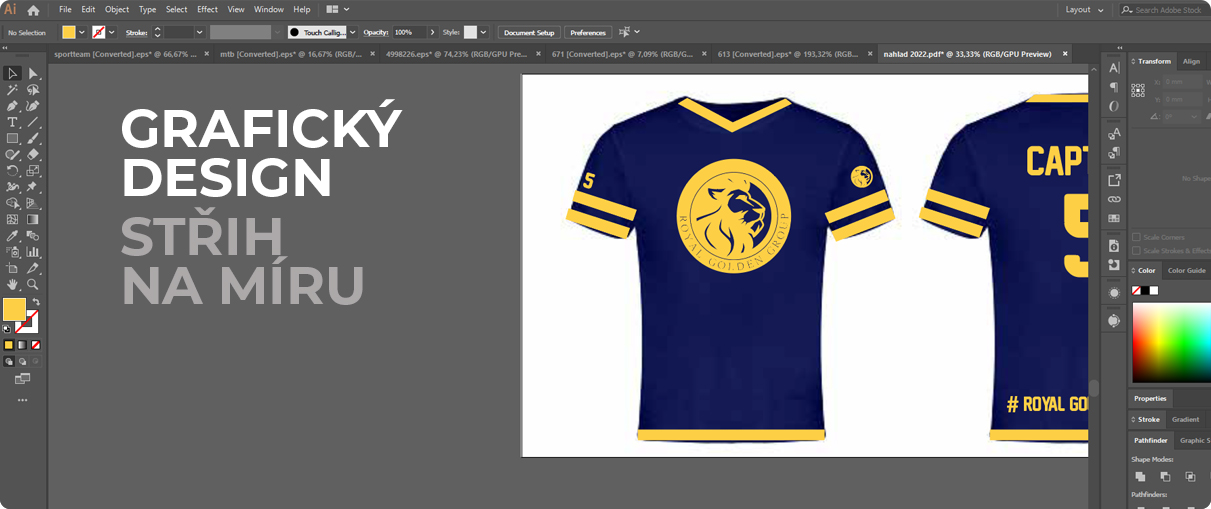The height and width of the screenshot is (509, 1211).
Task: Select the Artboard tool
Action: coord(12,268)
